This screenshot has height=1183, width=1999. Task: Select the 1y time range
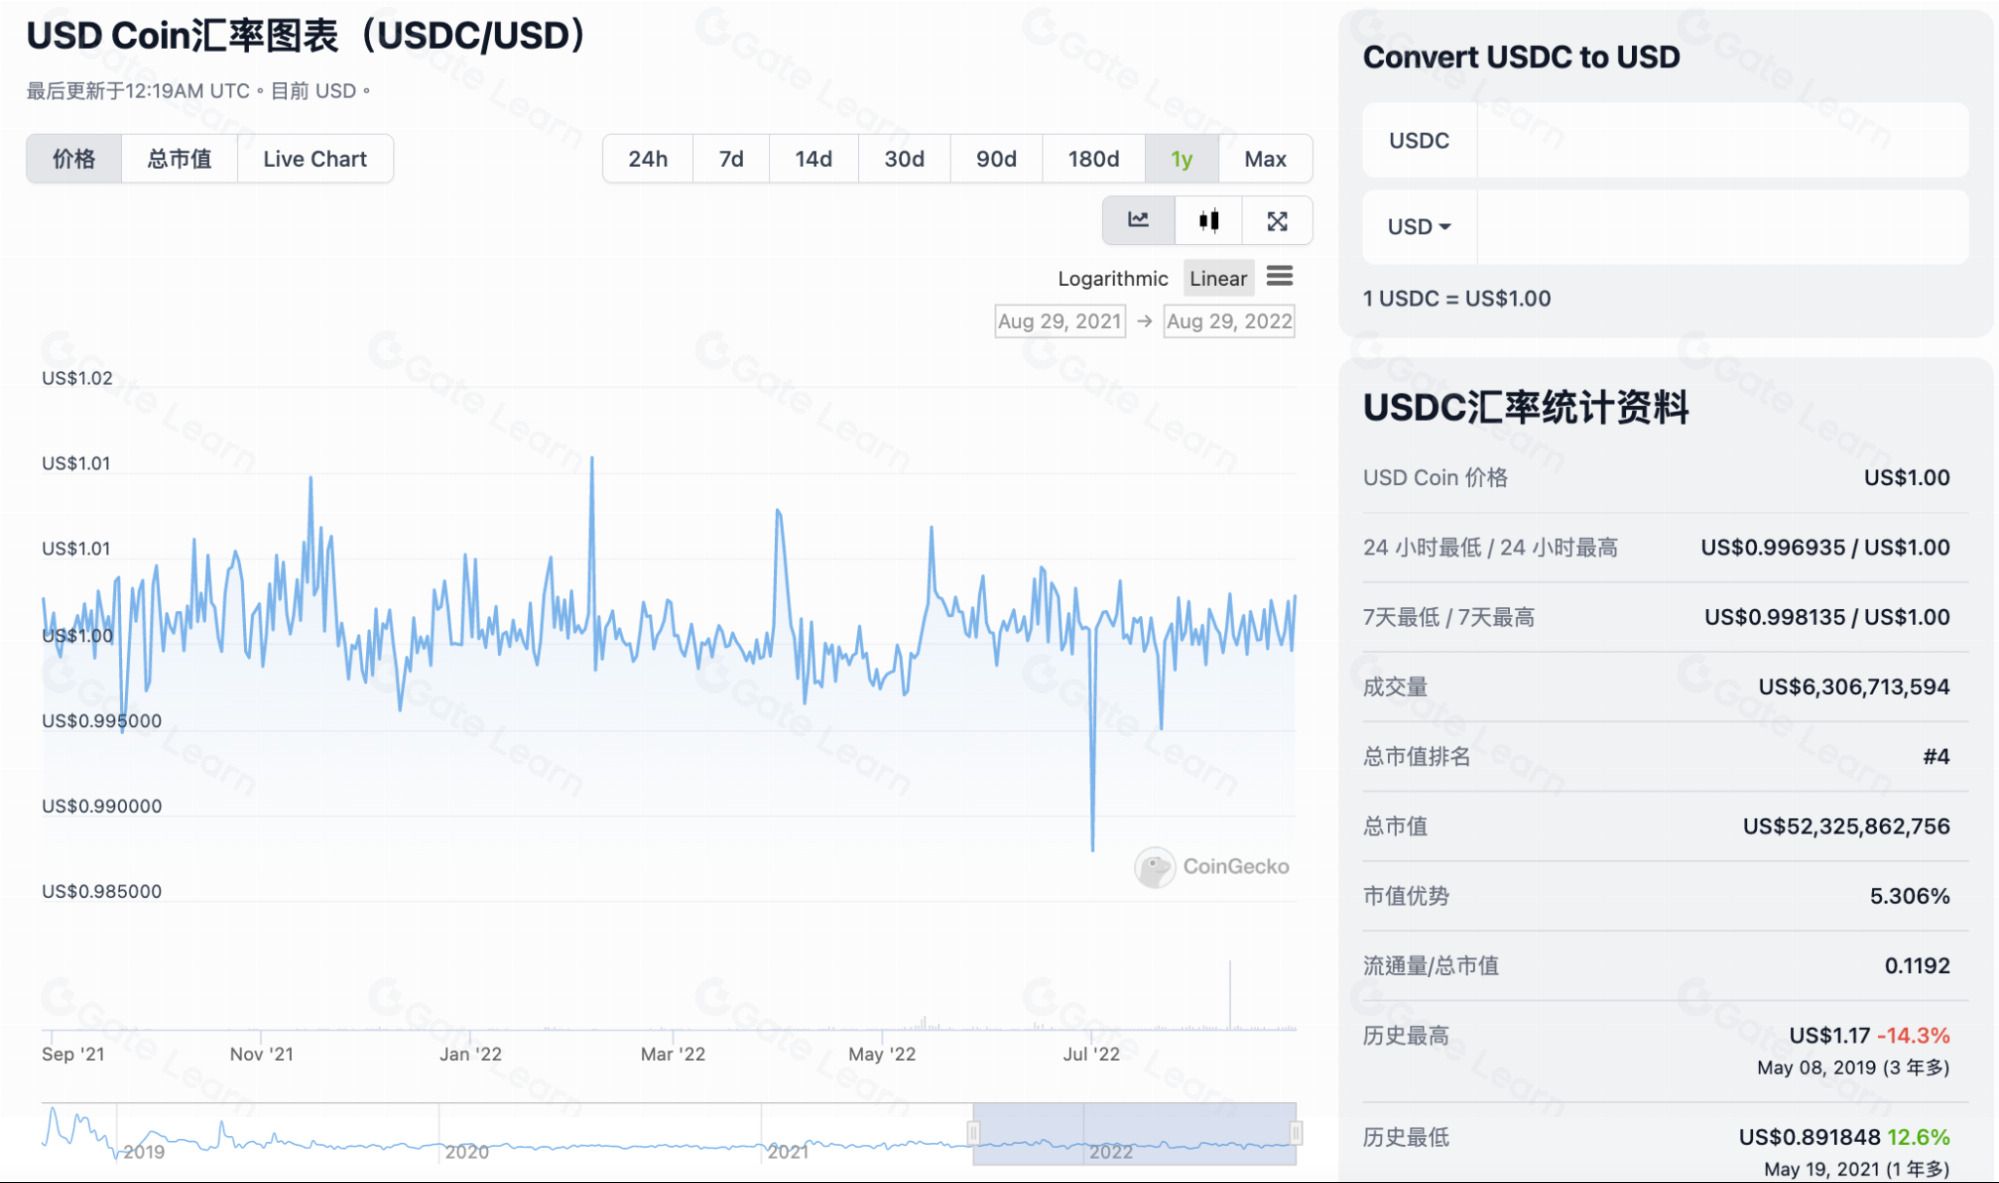(1181, 159)
